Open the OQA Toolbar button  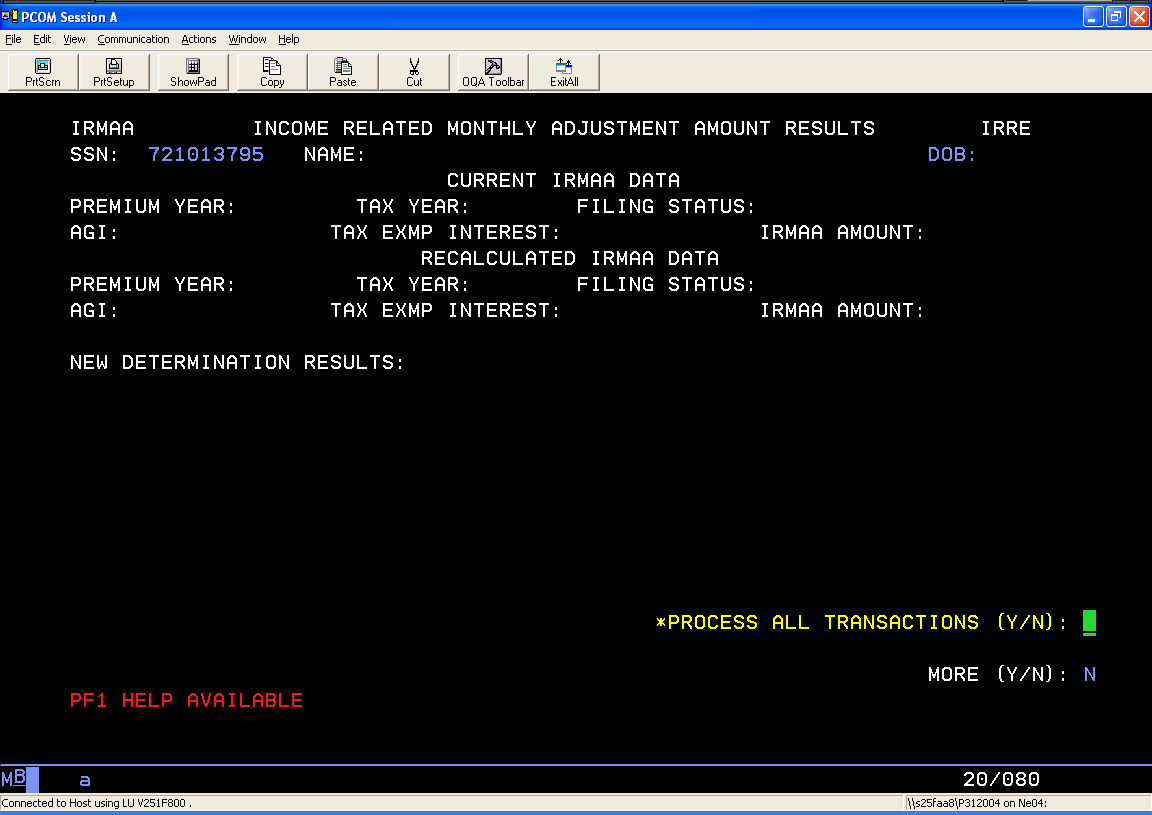tap(493, 72)
